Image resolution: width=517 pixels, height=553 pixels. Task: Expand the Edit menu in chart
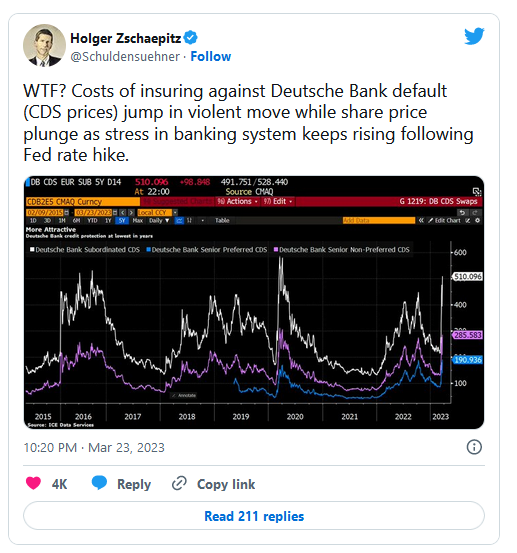coord(278,201)
